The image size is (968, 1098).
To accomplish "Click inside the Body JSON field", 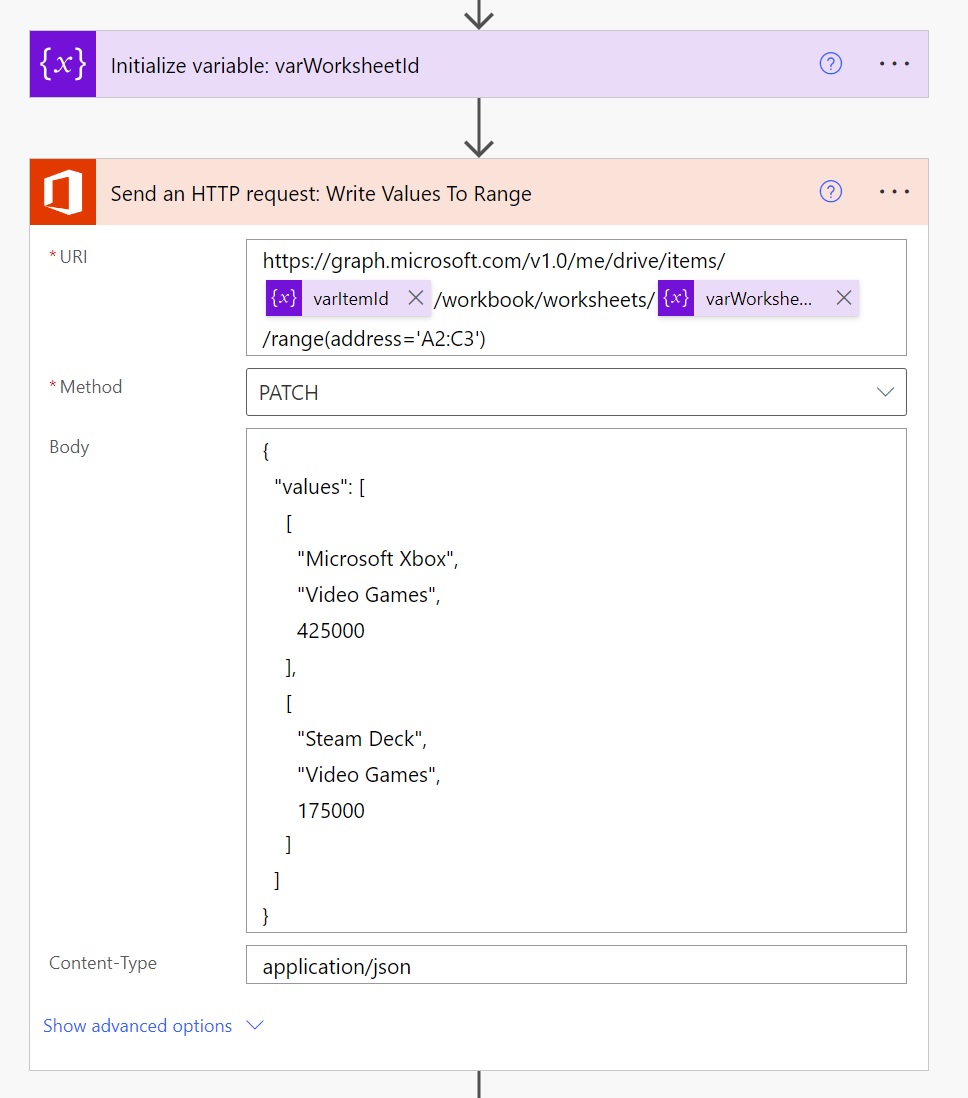I will [x=576, y=680].
